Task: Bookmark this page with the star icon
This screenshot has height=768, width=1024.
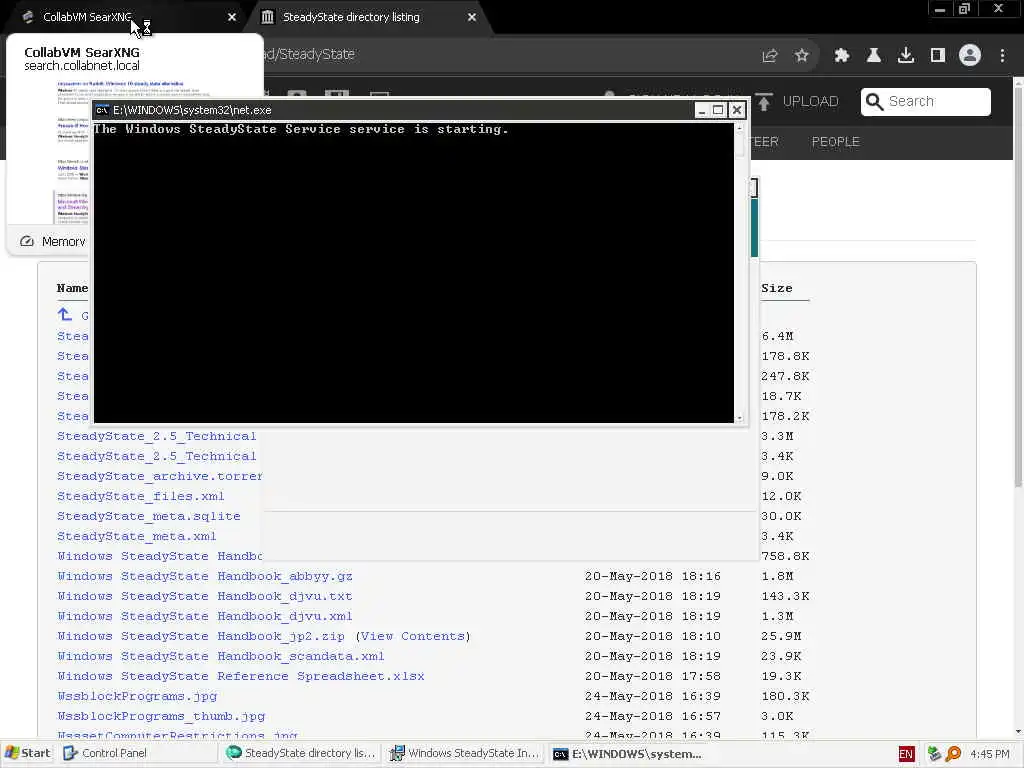Action: 802,56
